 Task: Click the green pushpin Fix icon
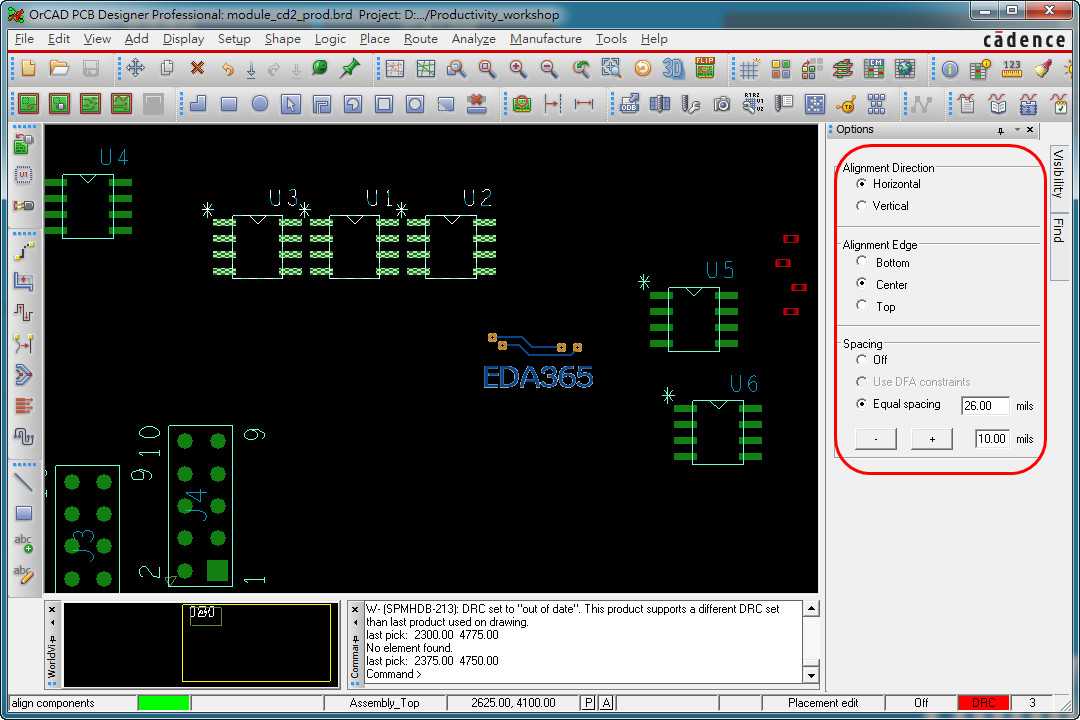351,68
